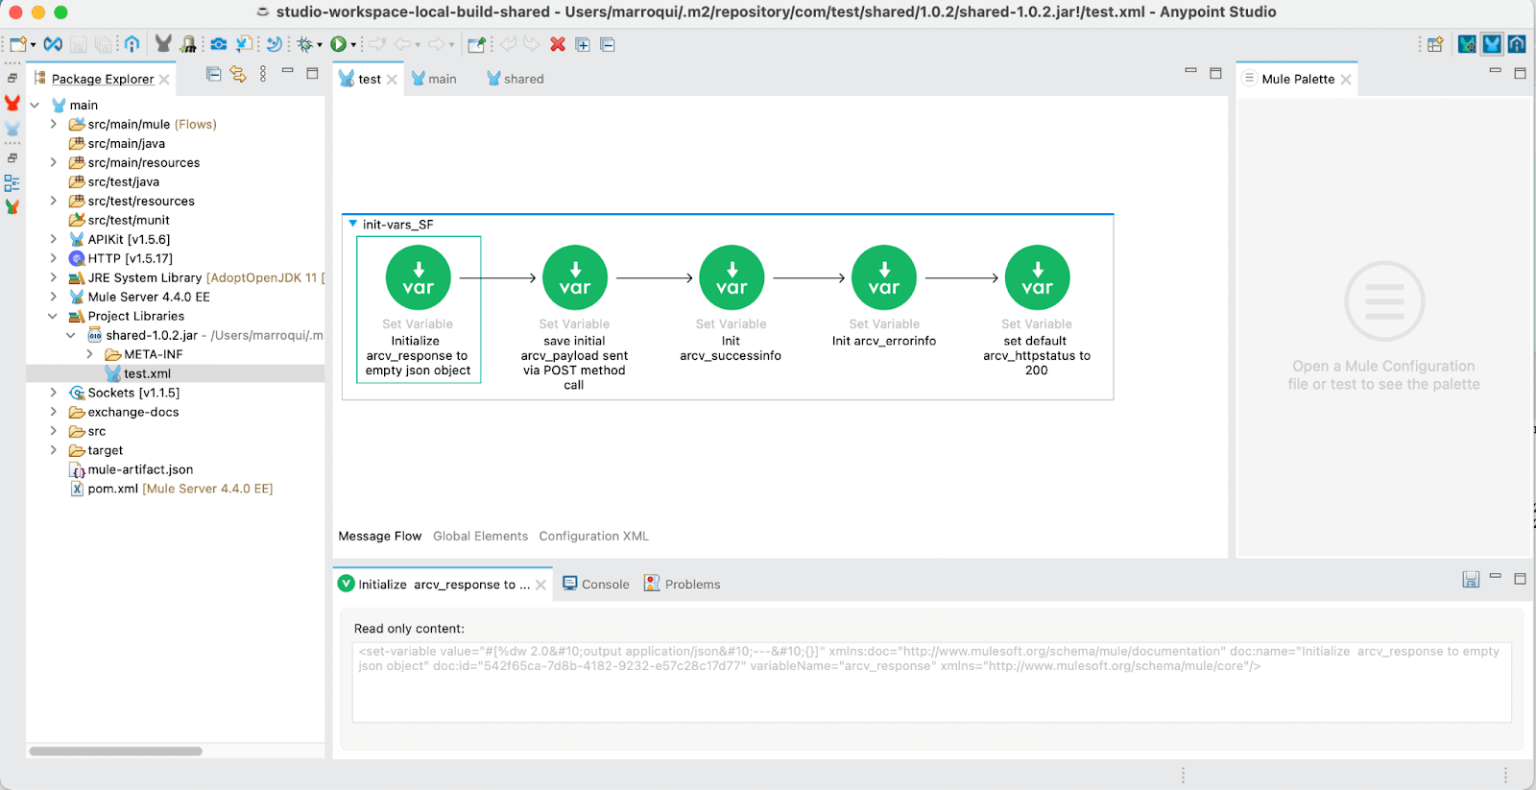Run the Mule application with the green play icon
The height and width of the screenshot is (790, 1536).
tap(340, 44)
